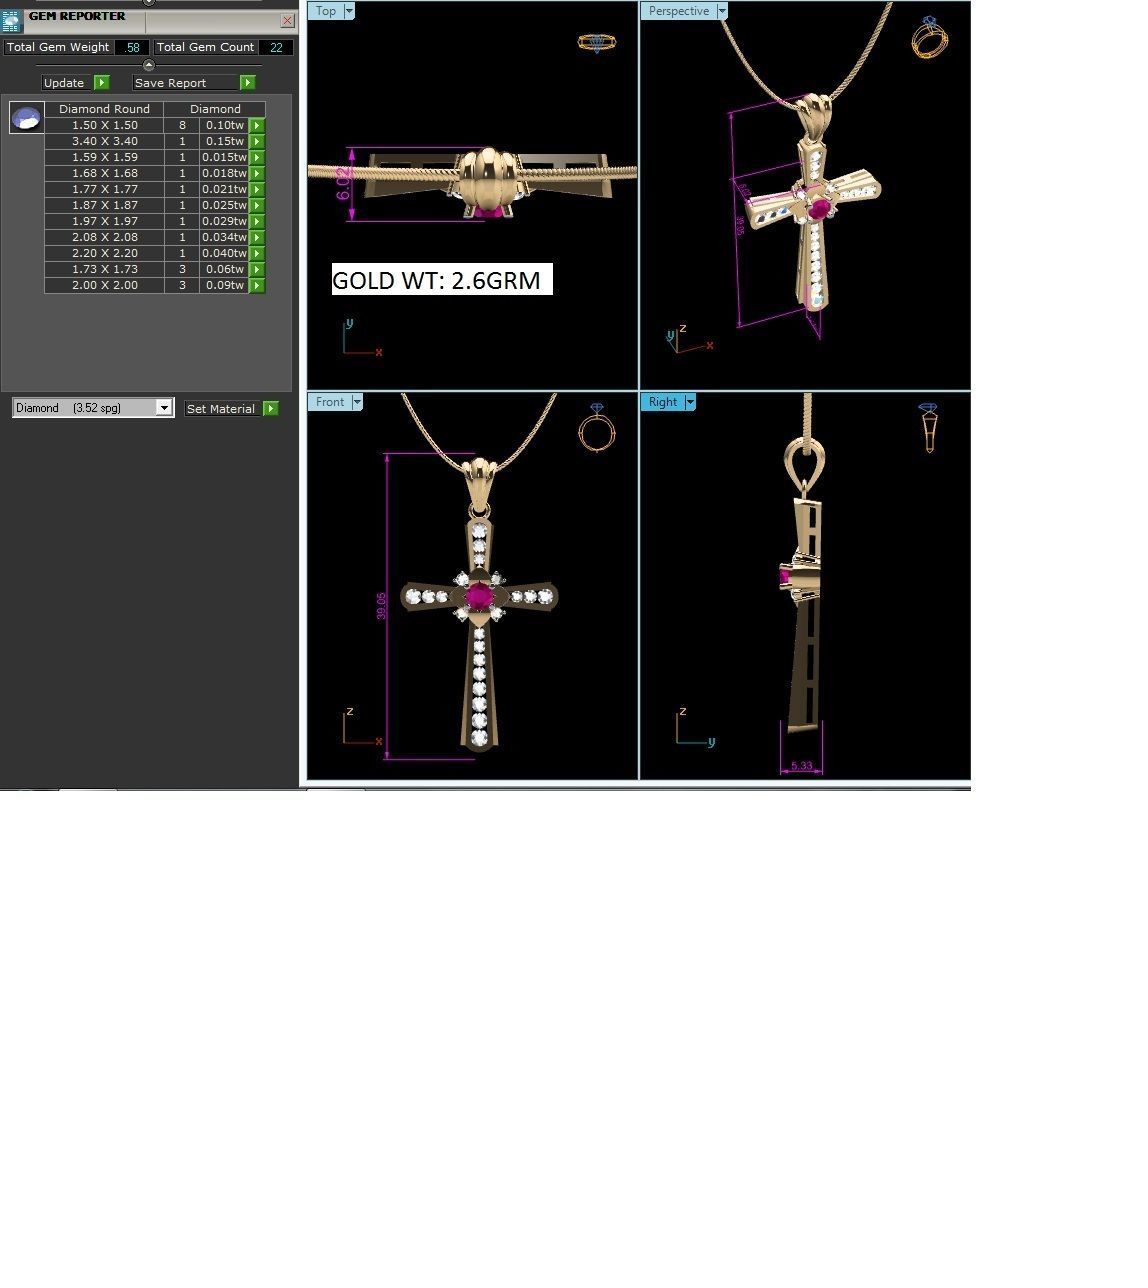Select the 1.97 X 1.97 size cell
This screenshot has height=1288, width=1148.
[105, 221]
